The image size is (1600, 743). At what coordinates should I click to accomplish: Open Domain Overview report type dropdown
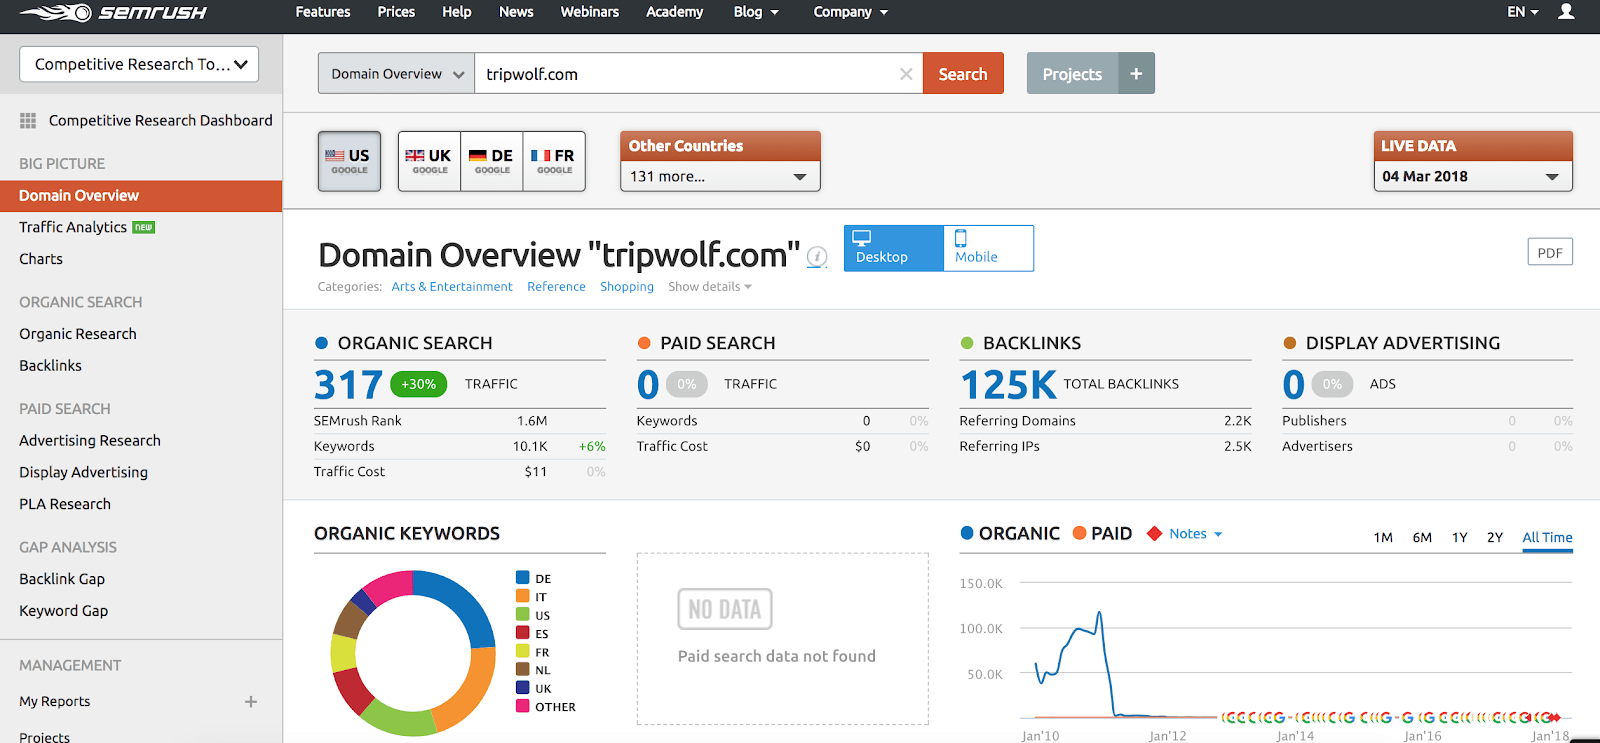(396, 74)
